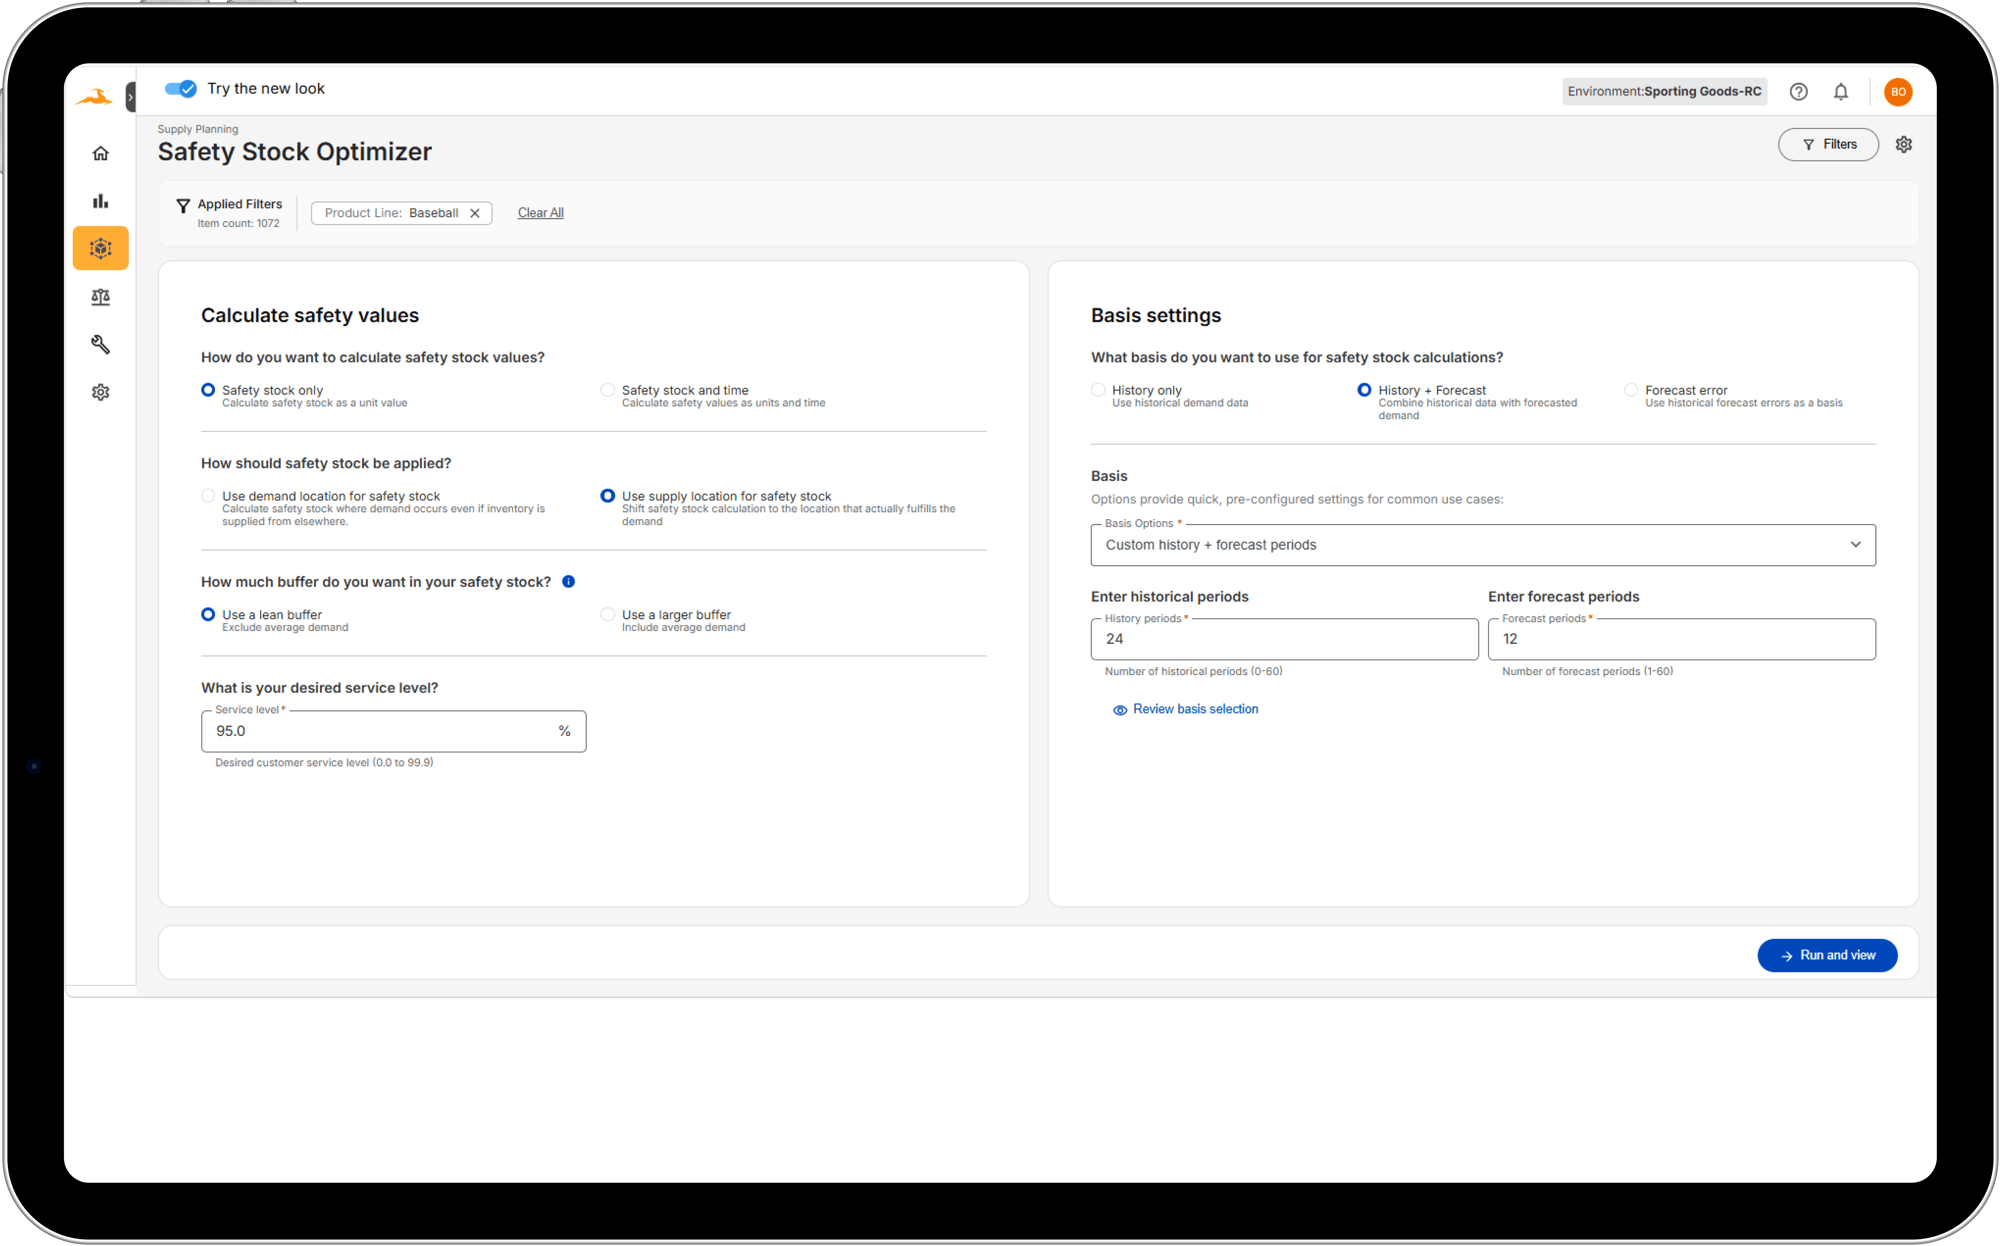Click the Product Line: Baseball filter chip
2000x1246 pixels.
(401, 213)
